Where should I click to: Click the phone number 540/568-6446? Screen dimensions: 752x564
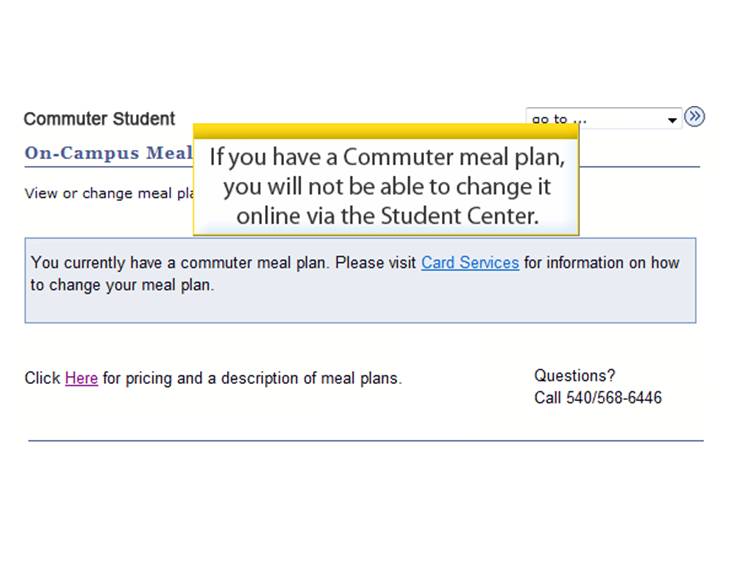click(x=614, y=398)
